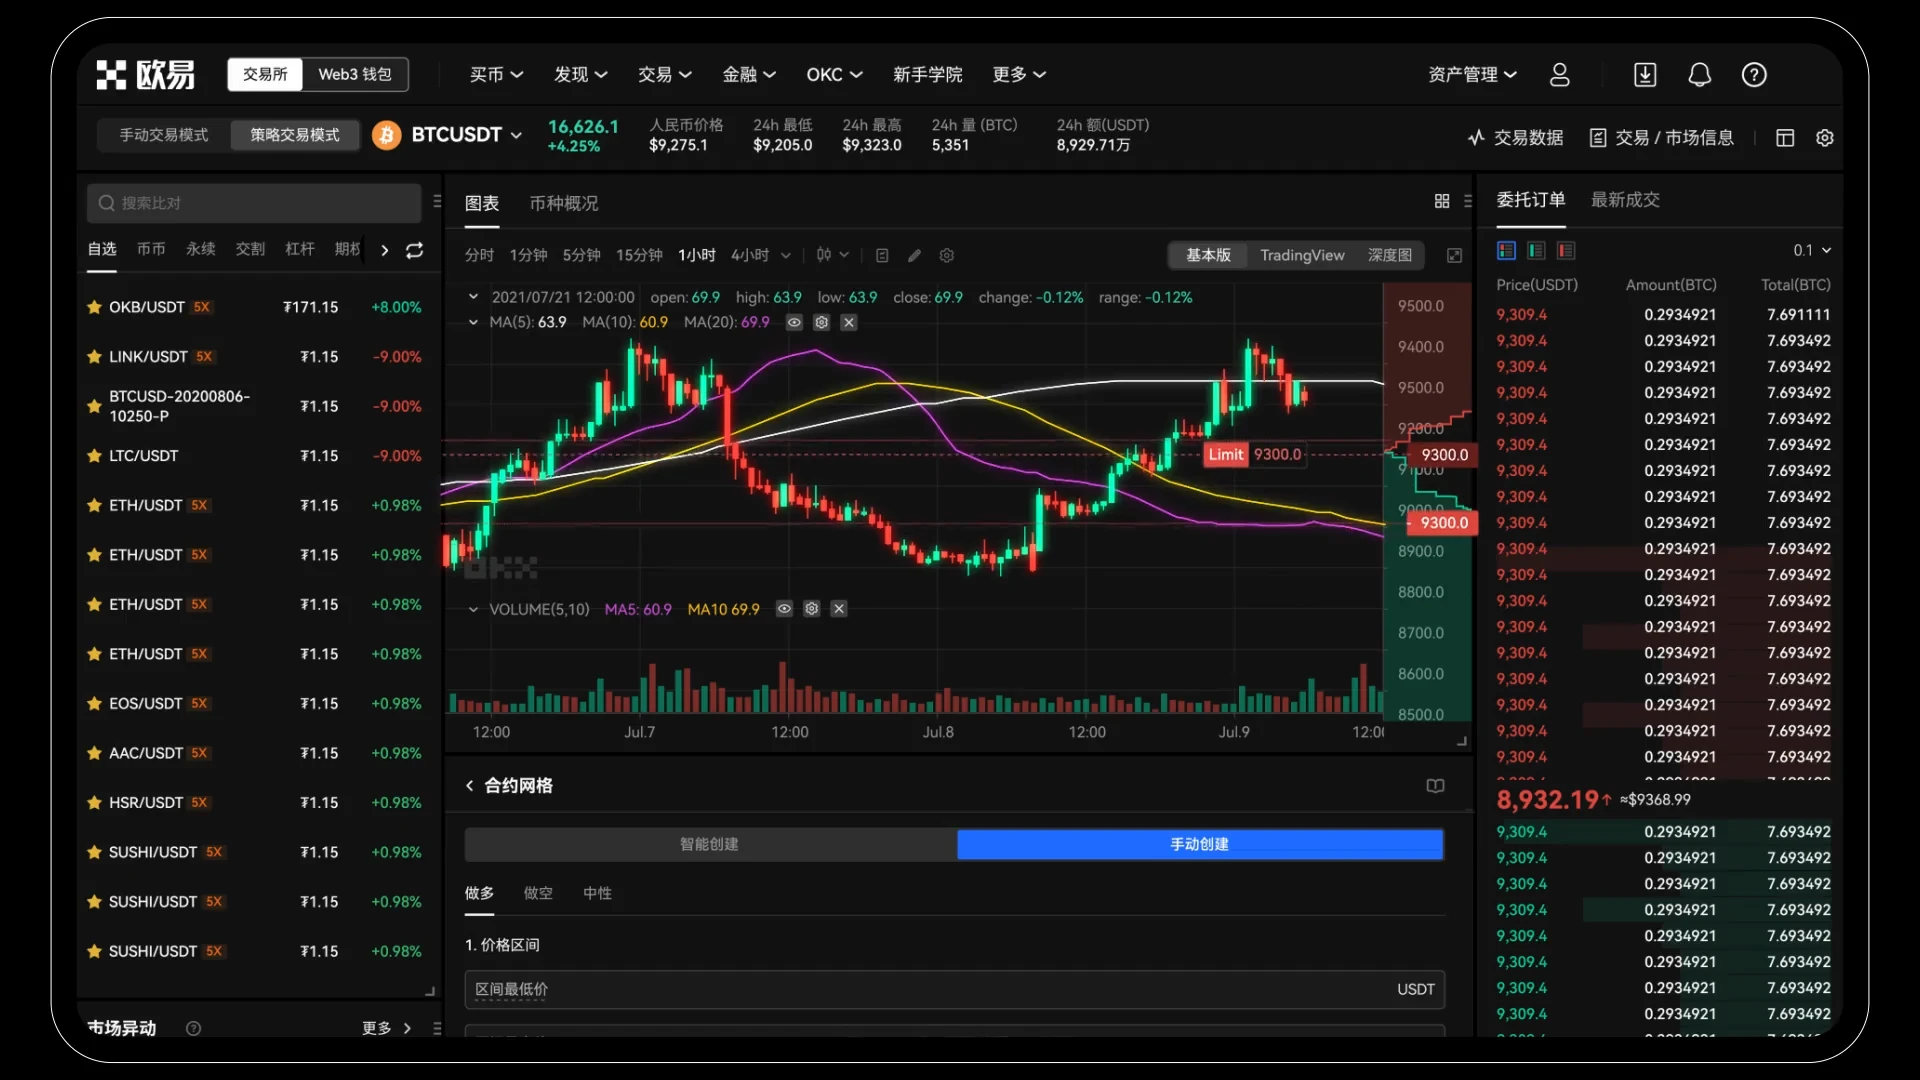1920x1080 pixels.
Task: Open MA indicator settings gear
Action: tap(821, 322)
